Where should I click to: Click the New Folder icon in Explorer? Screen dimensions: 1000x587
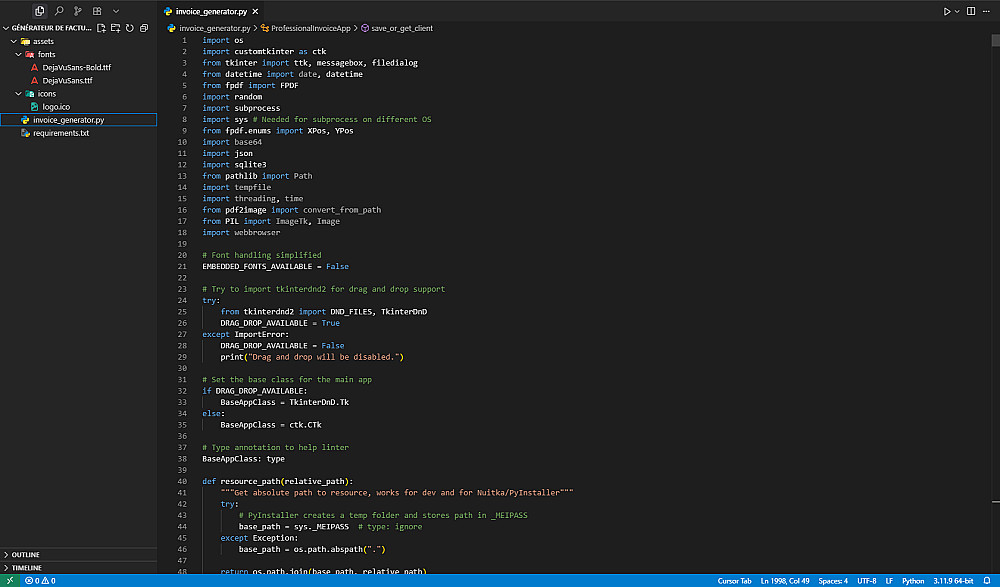pos(115,27)
